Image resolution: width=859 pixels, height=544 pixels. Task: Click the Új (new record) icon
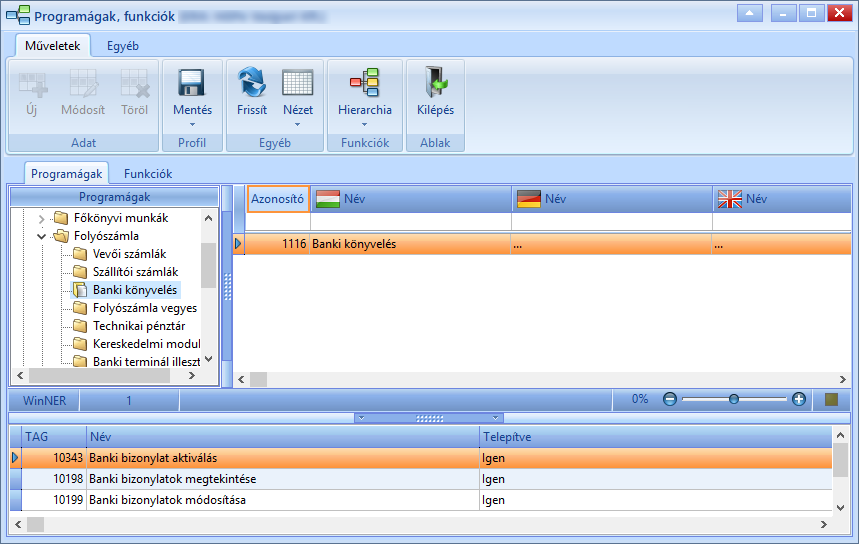coord(32,83)
